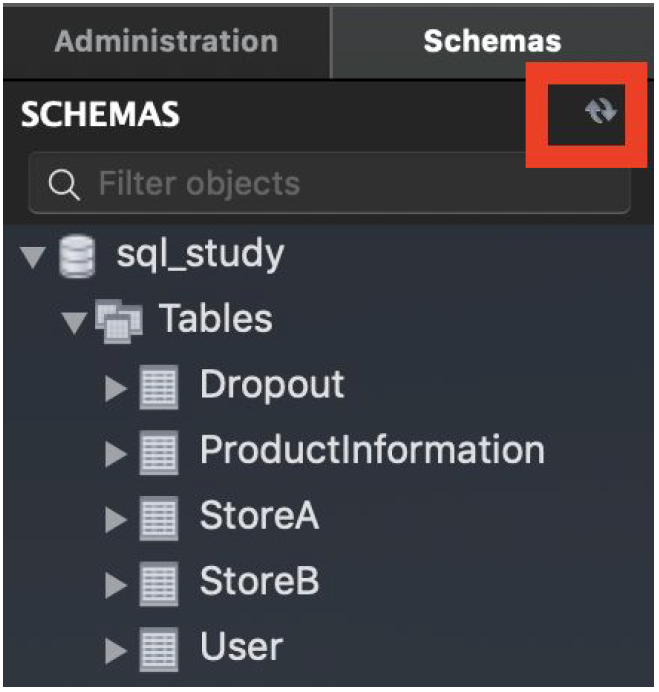The image size is (659, 692).
Task: Click the magnifier icon in filter box
Action: point(64,184)
